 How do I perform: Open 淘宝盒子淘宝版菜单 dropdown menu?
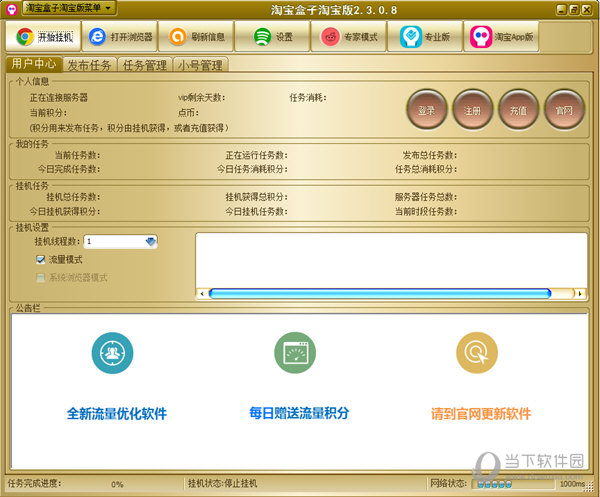pyautogui.click(x=69, y=8)
